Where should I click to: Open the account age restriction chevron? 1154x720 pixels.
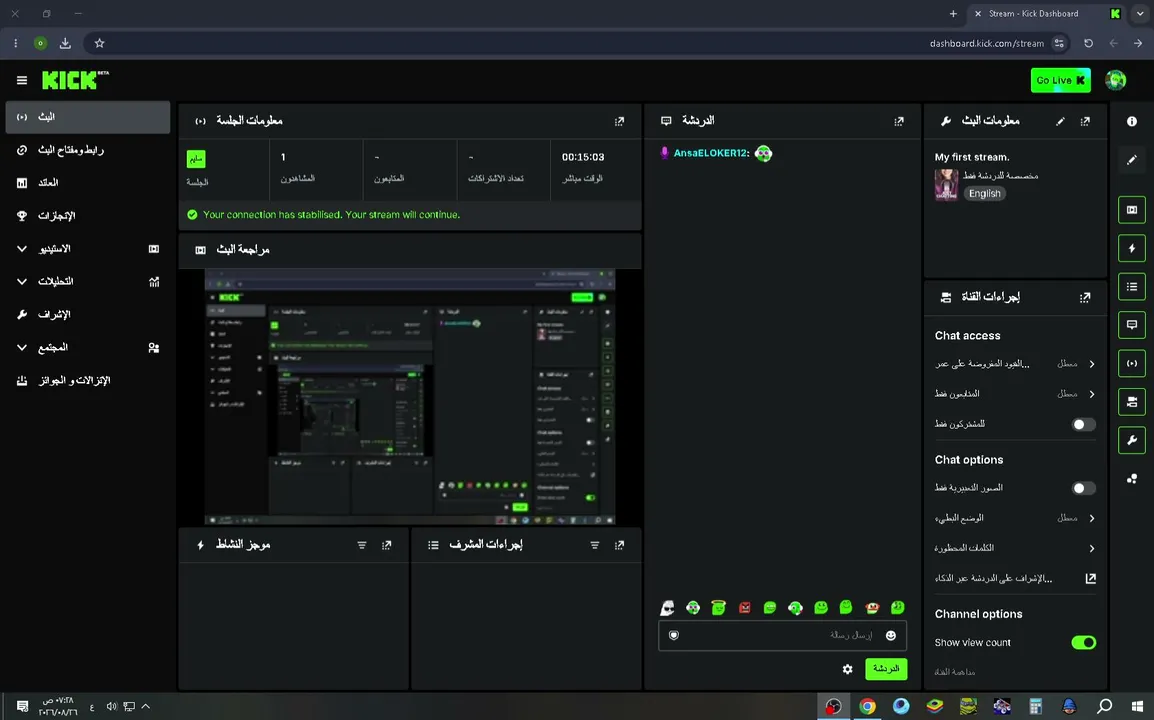[1091, 364]
